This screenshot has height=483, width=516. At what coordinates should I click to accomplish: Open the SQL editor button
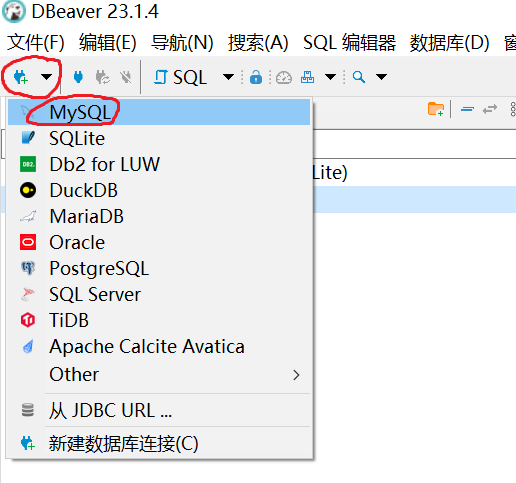click(180, 77)
